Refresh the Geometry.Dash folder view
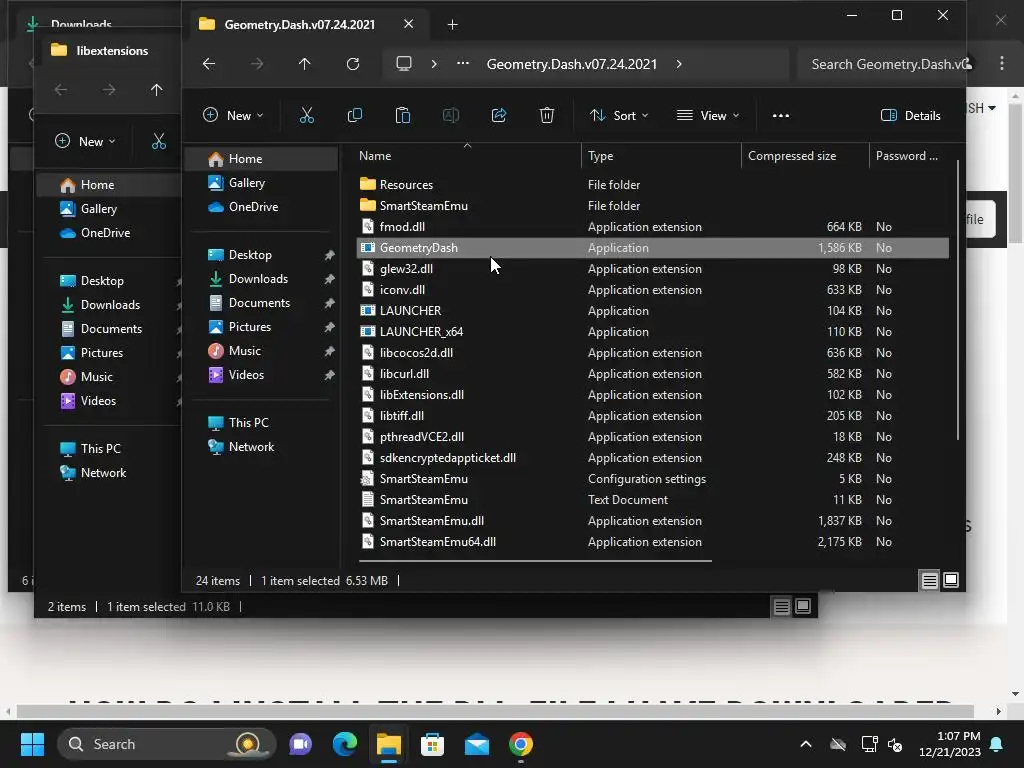Viewport: 1024px width, 768px height. point(353,64)
